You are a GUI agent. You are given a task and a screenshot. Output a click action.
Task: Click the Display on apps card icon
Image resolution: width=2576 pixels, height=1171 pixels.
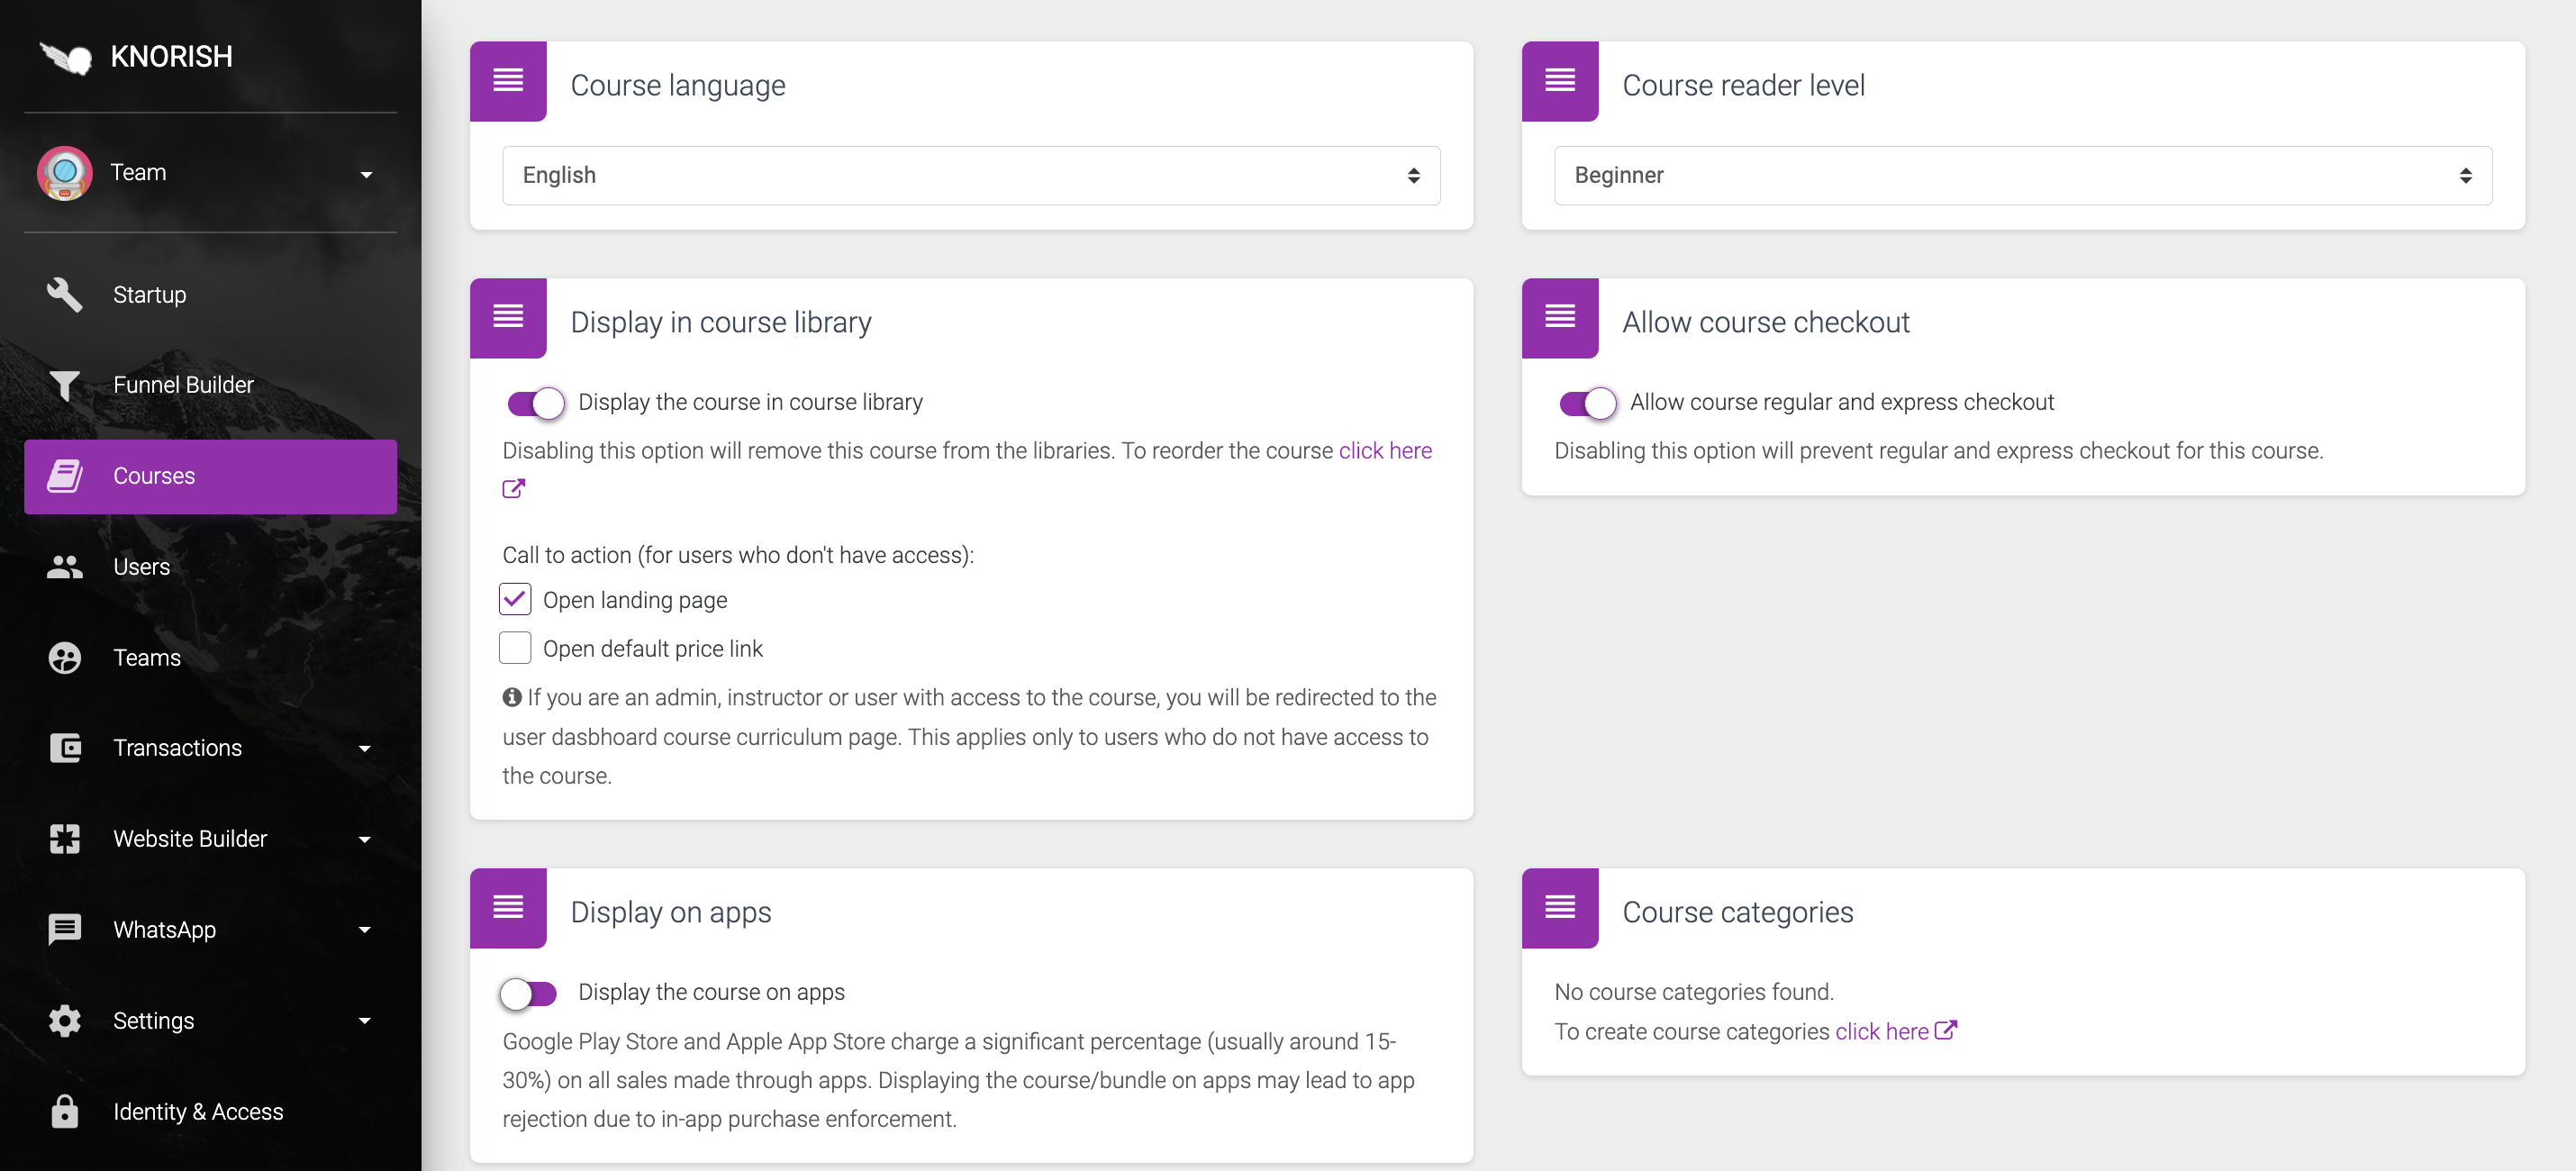pyautogui.click(x=508, y=908)
